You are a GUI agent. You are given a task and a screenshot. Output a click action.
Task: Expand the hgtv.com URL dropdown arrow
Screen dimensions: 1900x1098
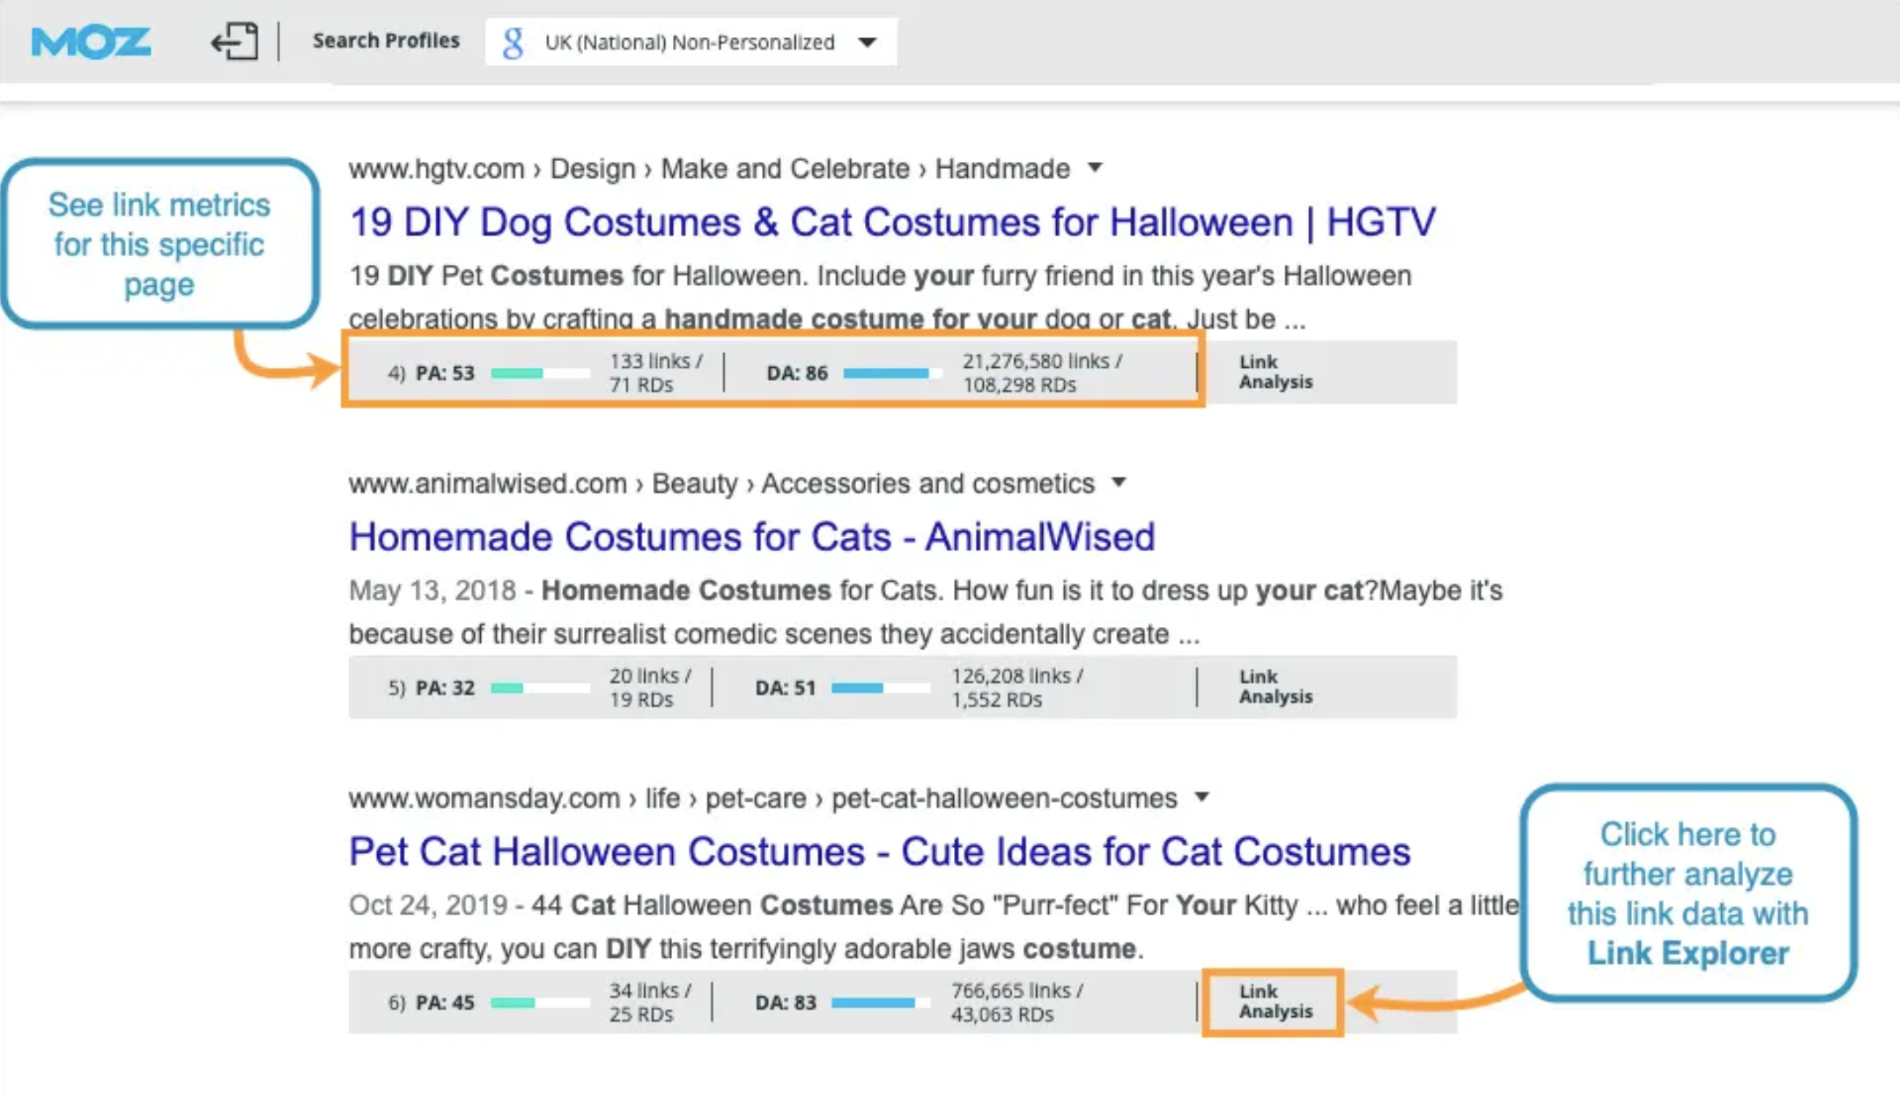[1095, 168]
